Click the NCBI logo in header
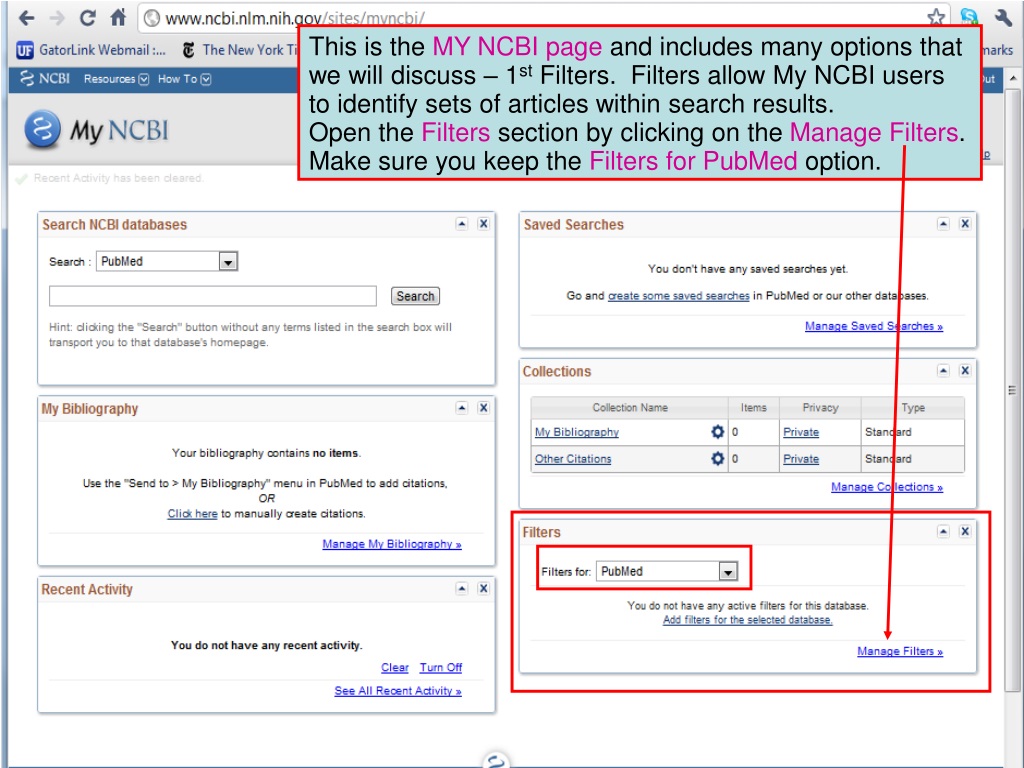1024x768 pixels. click(45, 78)
